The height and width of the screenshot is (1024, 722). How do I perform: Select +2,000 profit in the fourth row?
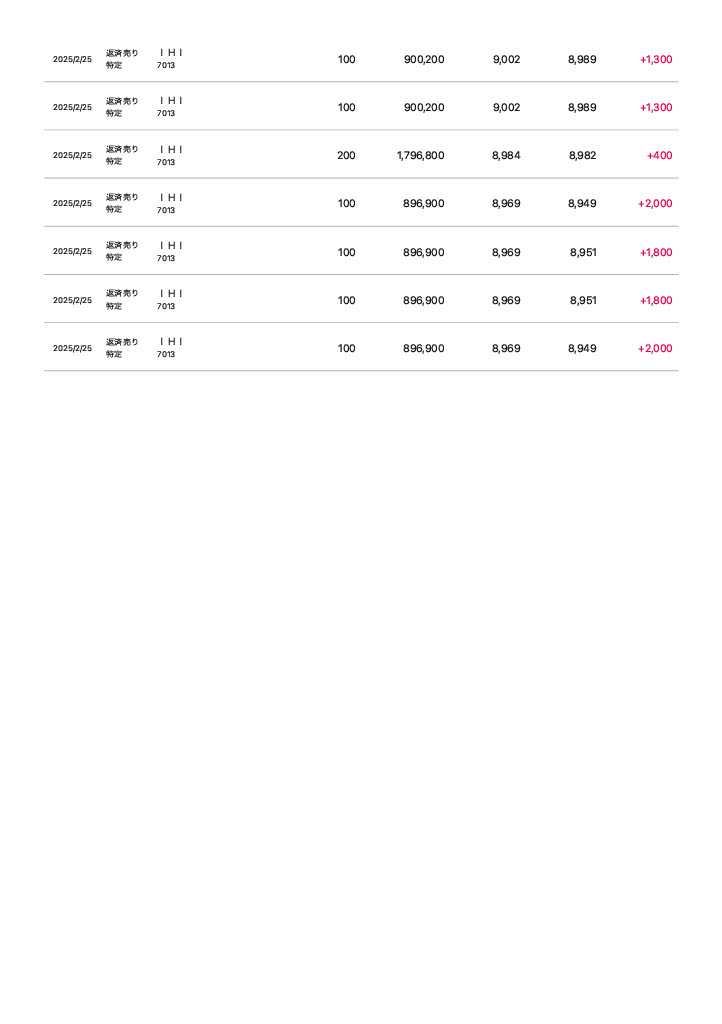pyautogui.click(x=655, y=204)
